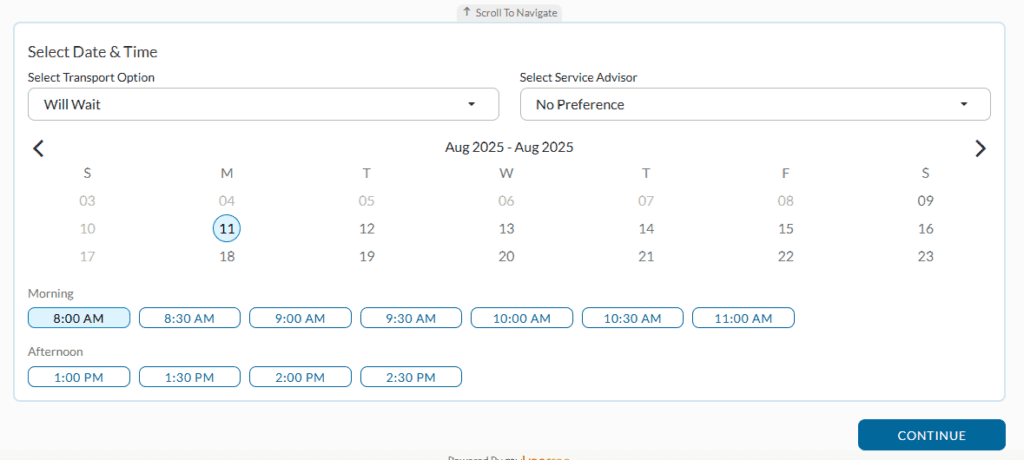Open the Select Service Advisor dropdown
1024x460 pixels.
coord(755,105)
